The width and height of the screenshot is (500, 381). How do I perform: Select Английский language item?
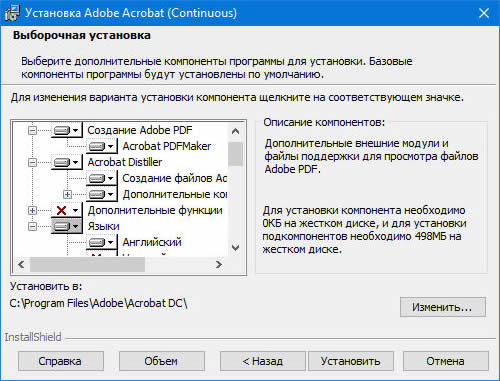pyautogui.click(x=152, y=242)
